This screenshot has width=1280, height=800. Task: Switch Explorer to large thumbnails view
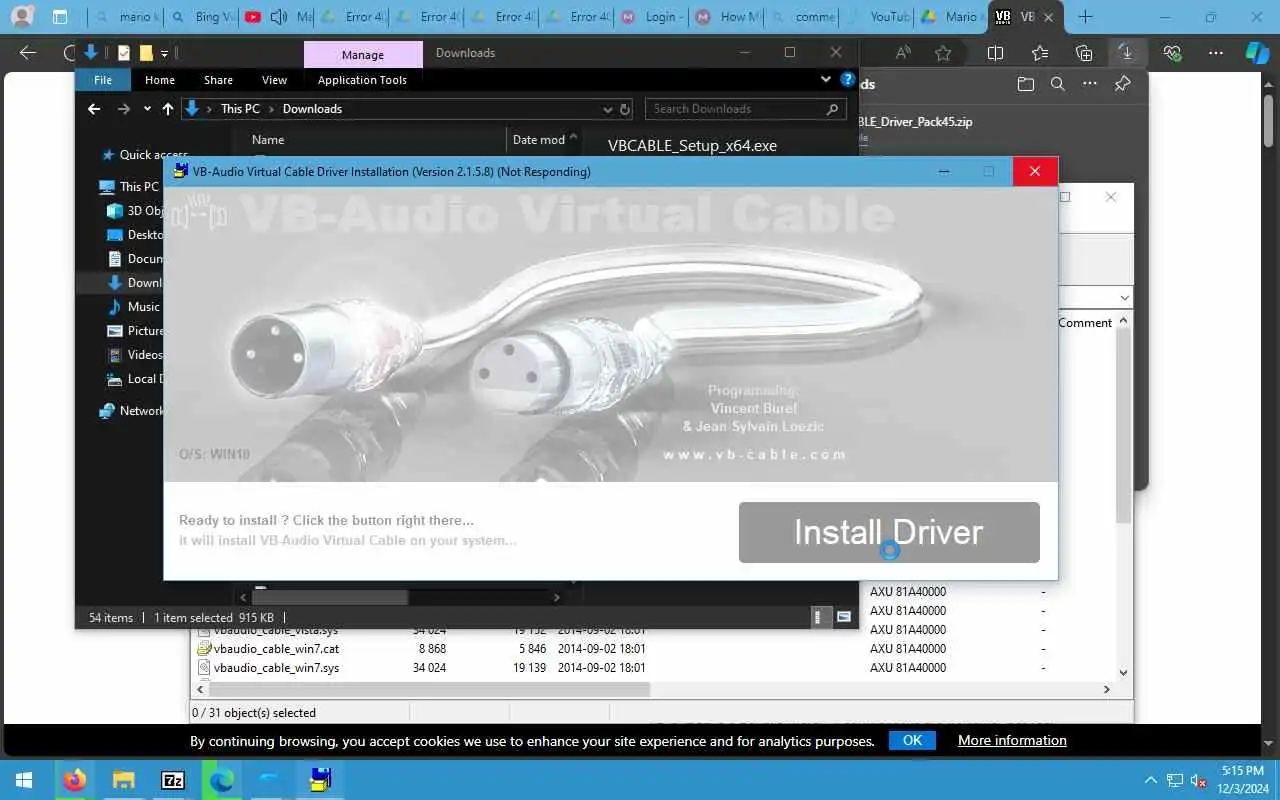pos(844,617)
